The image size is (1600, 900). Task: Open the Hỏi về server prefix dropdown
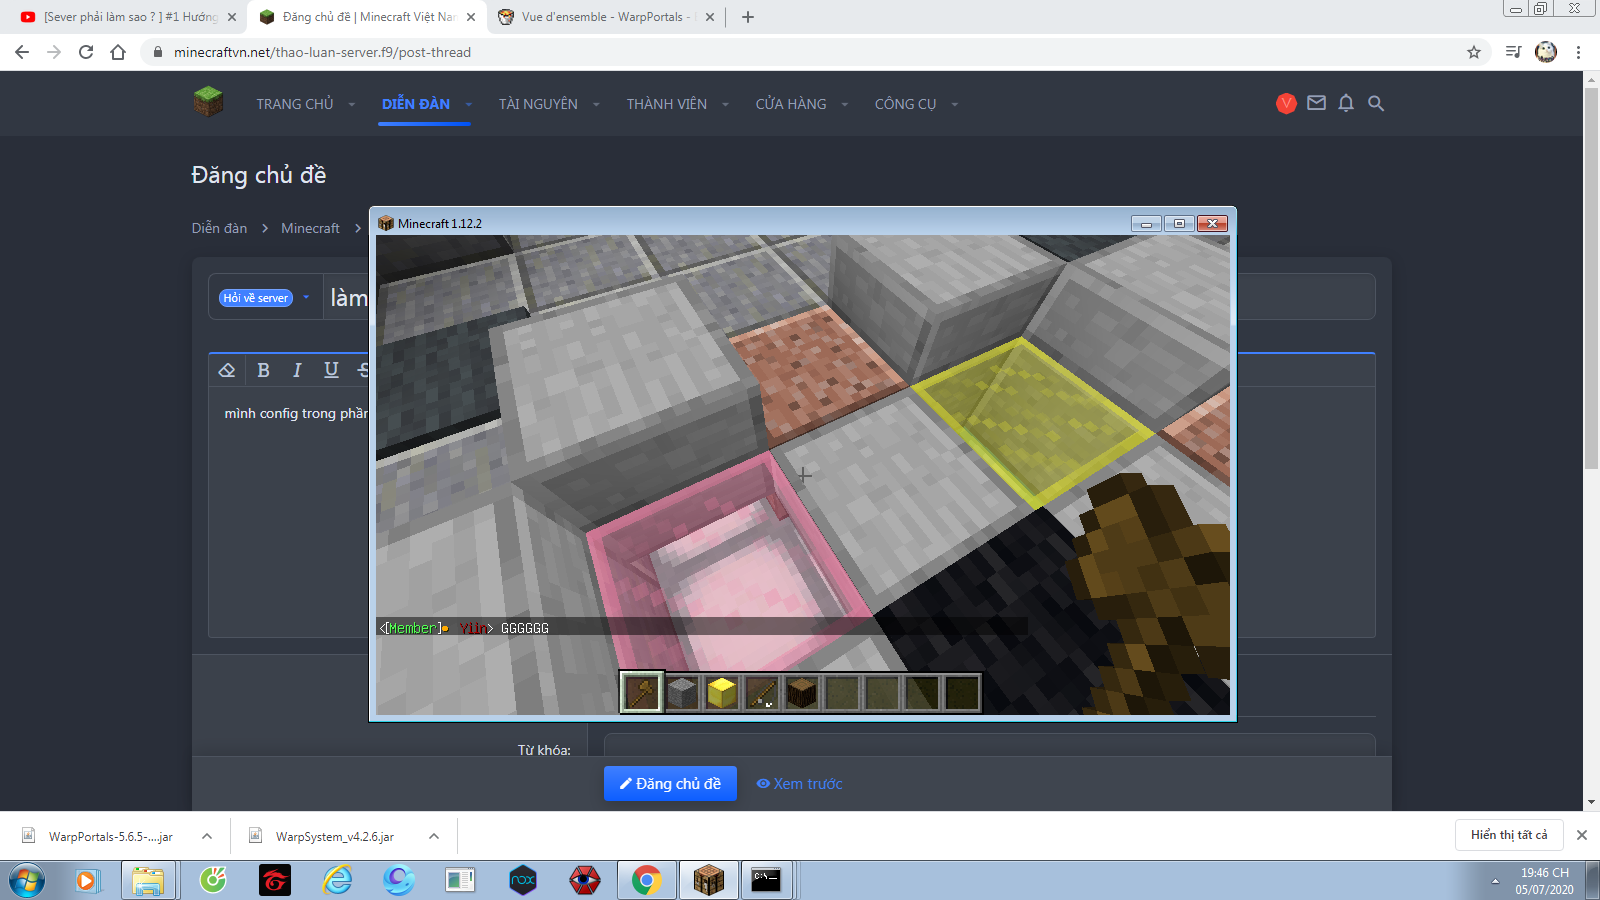265,298
